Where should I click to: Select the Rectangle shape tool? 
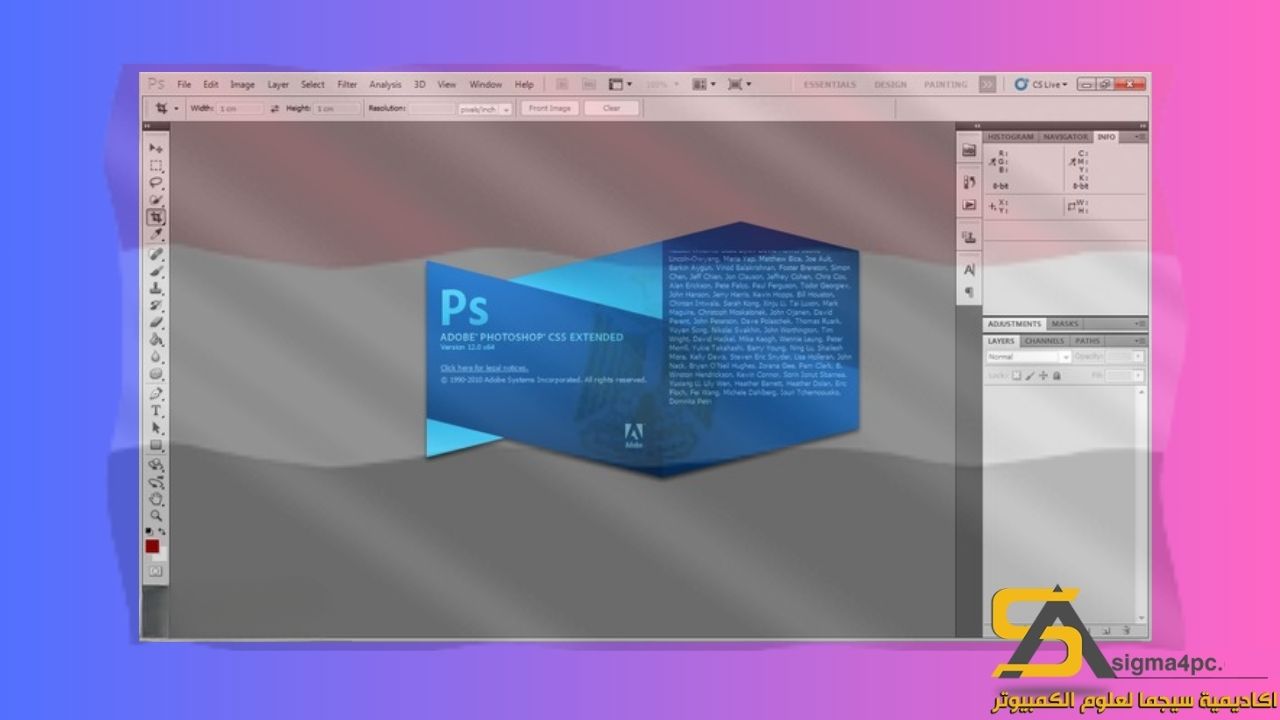pos(157,445)
